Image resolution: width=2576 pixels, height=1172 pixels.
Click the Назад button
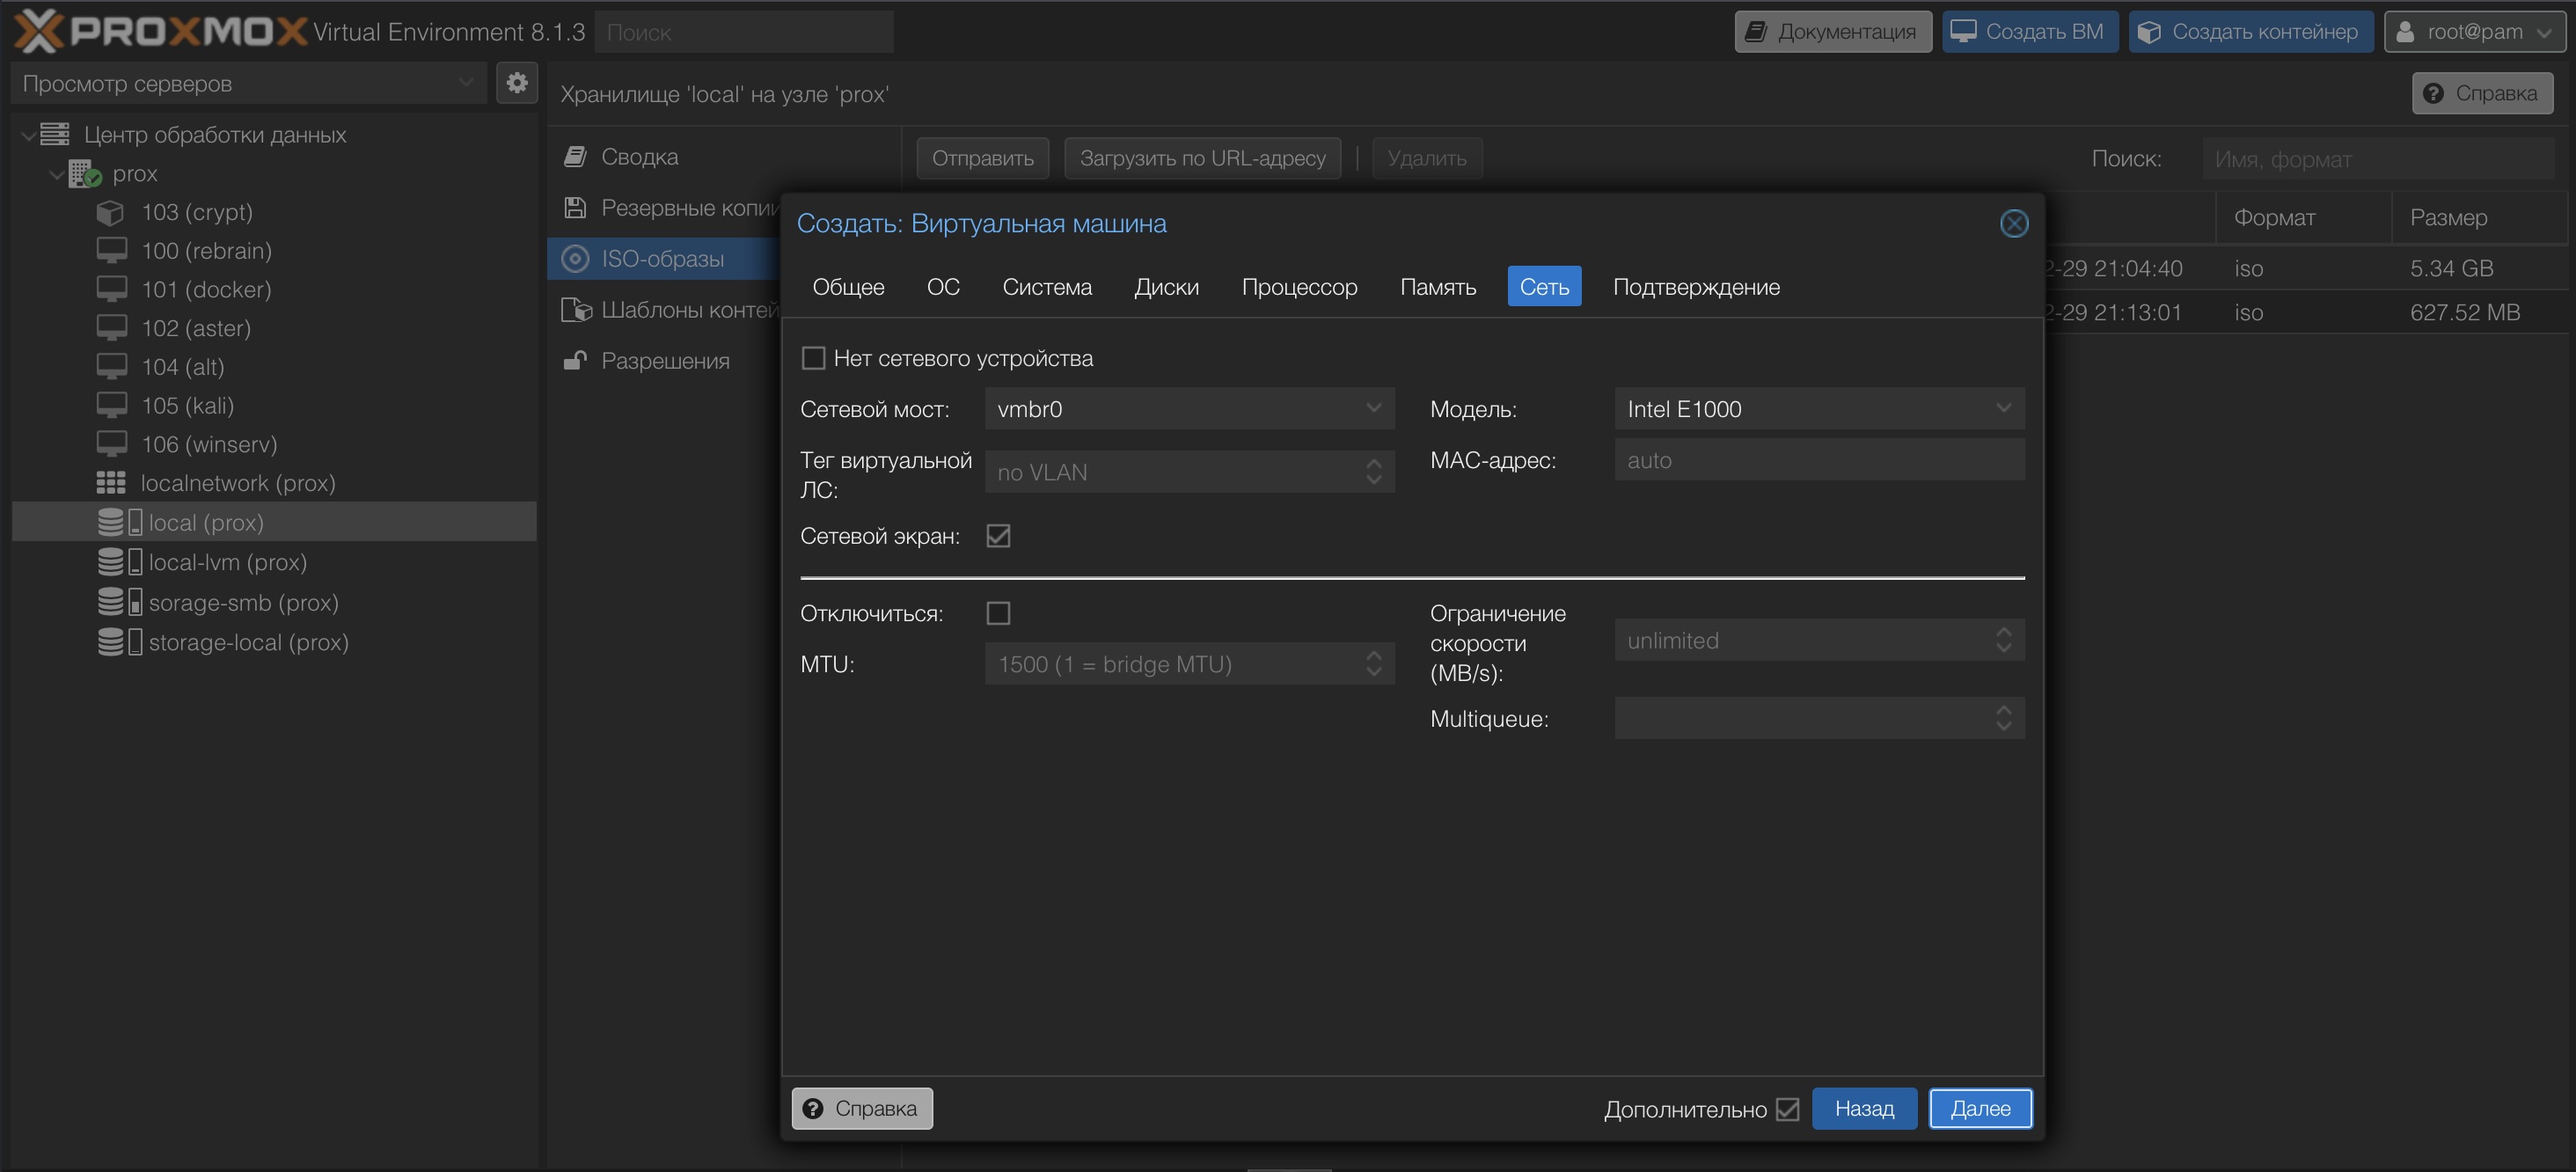pos(1863,1108)
